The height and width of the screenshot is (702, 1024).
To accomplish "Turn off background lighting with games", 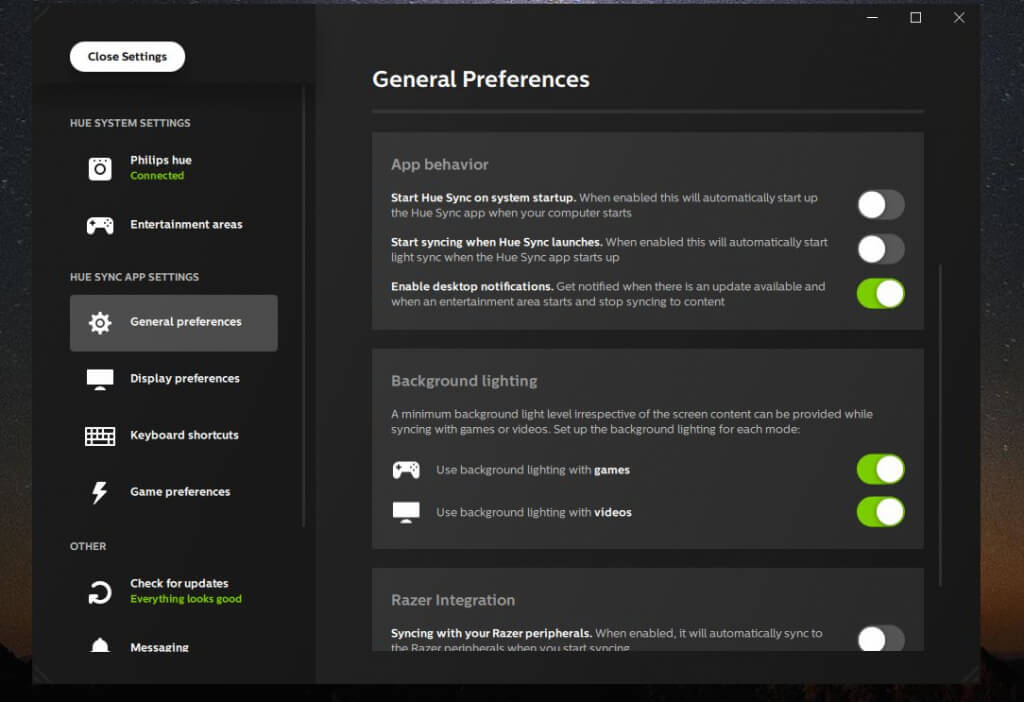I will (880, 469).
